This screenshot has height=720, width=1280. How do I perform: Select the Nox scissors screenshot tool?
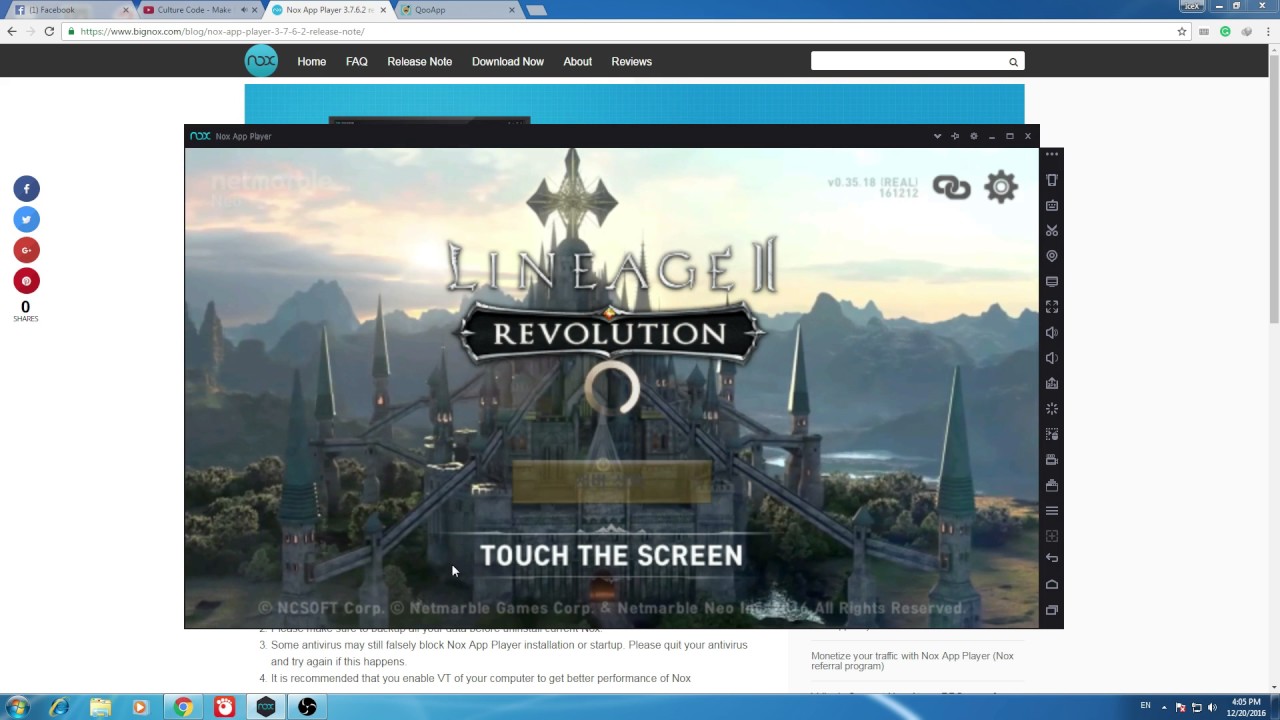point(1052,231)
